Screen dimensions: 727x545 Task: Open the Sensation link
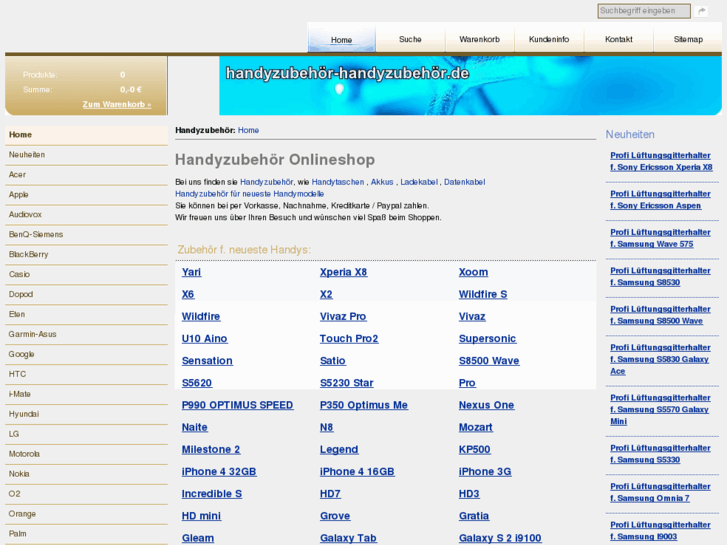click(207, 361)
